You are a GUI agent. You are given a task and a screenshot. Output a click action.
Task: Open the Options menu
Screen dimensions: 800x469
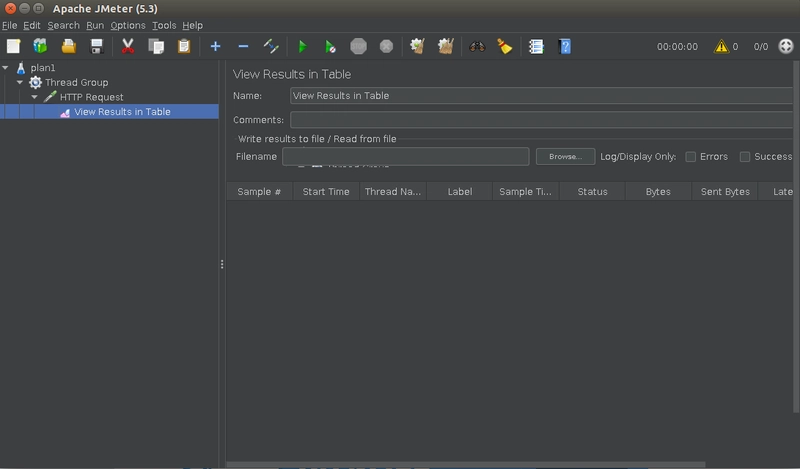pyautogui.click(x=128, y=25)
